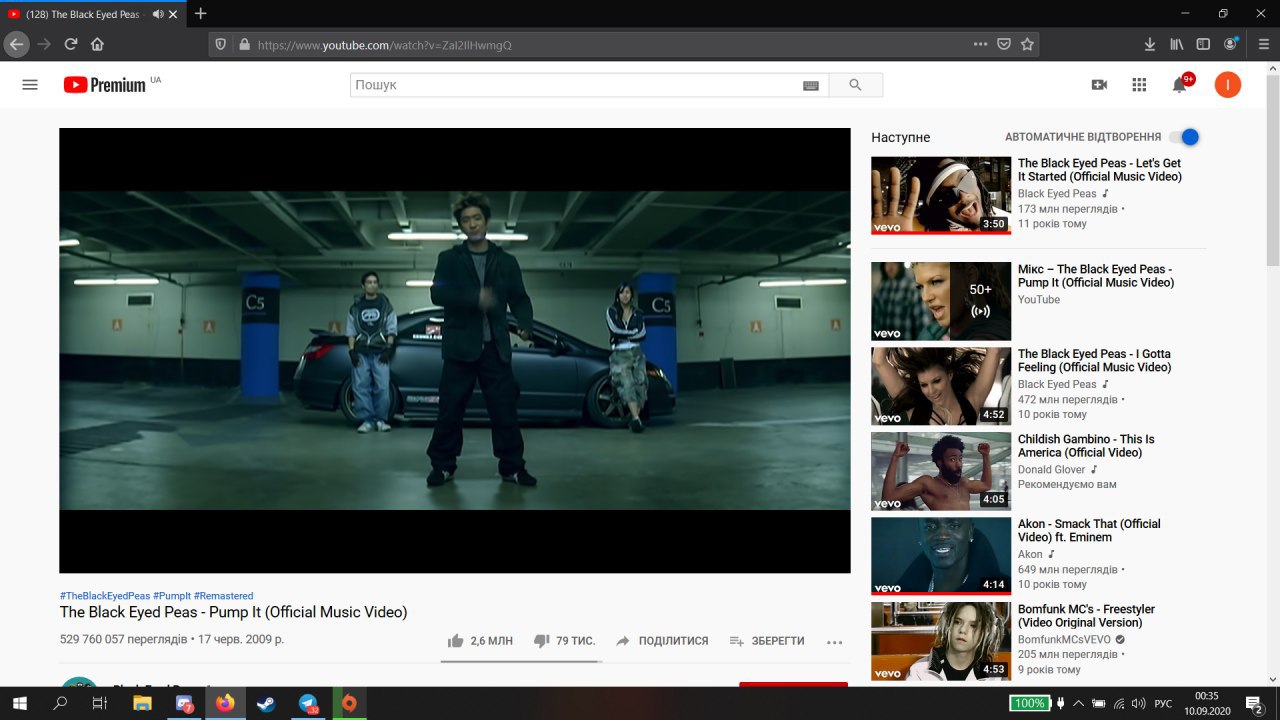
Task: Go back with Firefox back arrow
Action: click(x=16, y=44)
